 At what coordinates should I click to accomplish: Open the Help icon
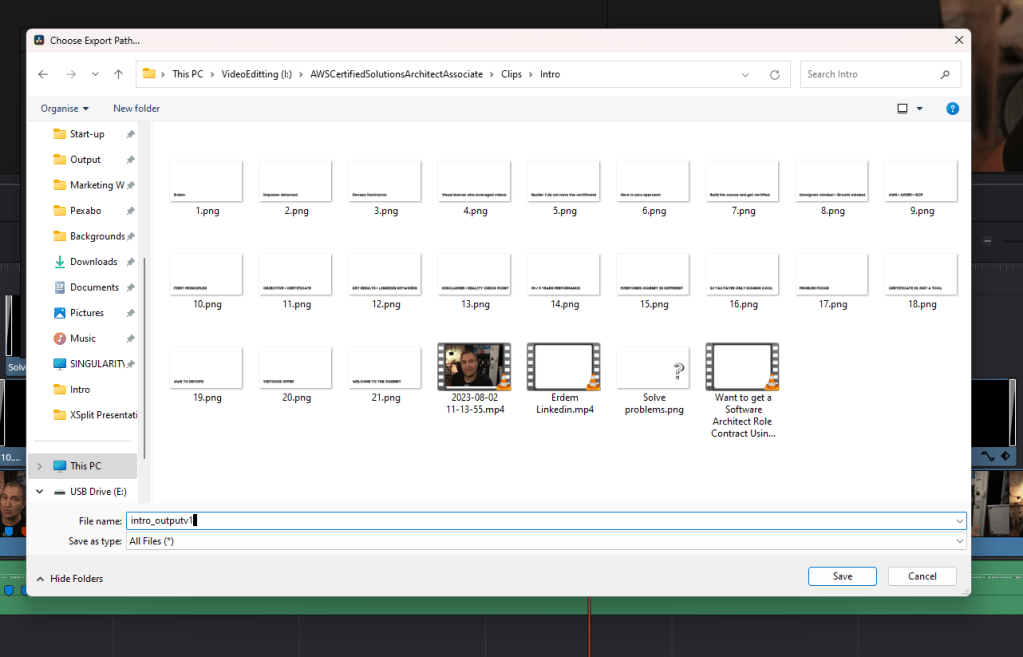(x=953, y=108)
